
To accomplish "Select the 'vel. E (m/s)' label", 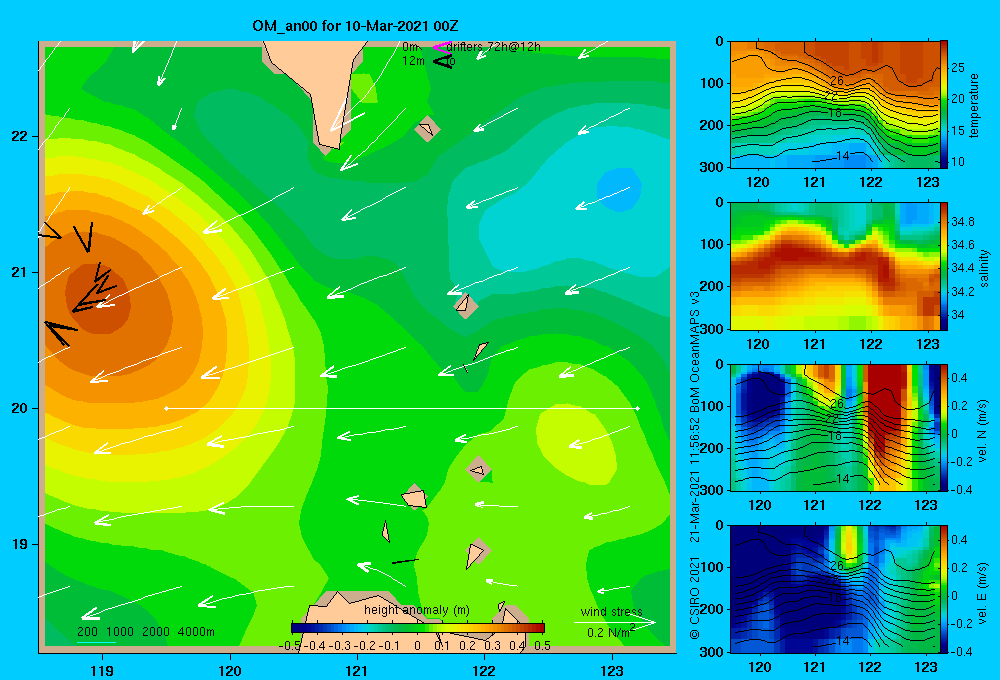I will pyautogui.click(x=982, y=593).
